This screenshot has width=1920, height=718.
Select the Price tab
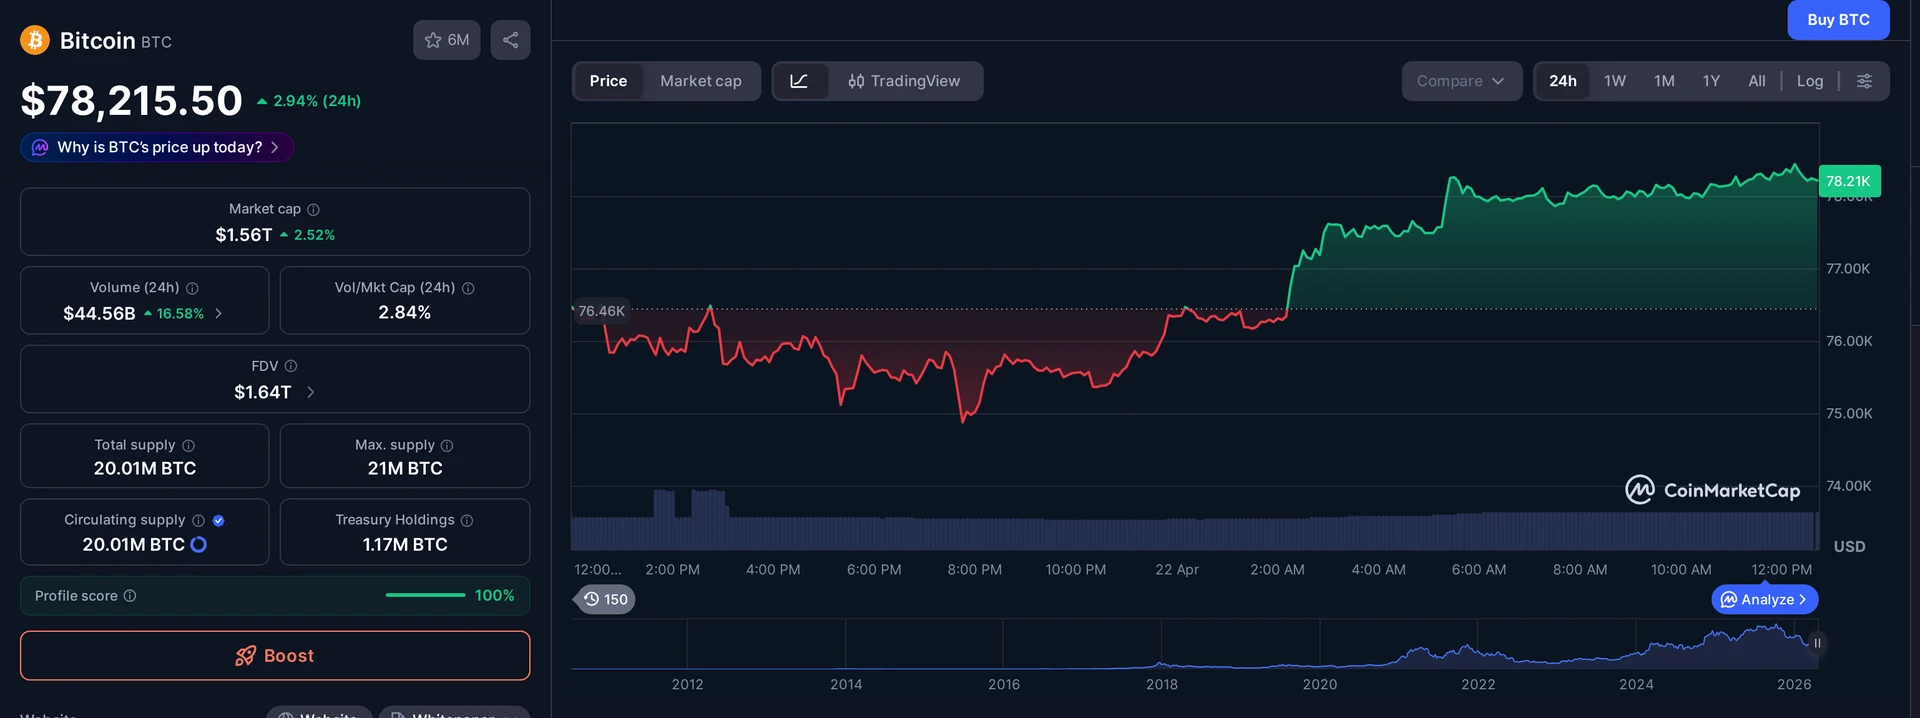(x=608, y=81)
